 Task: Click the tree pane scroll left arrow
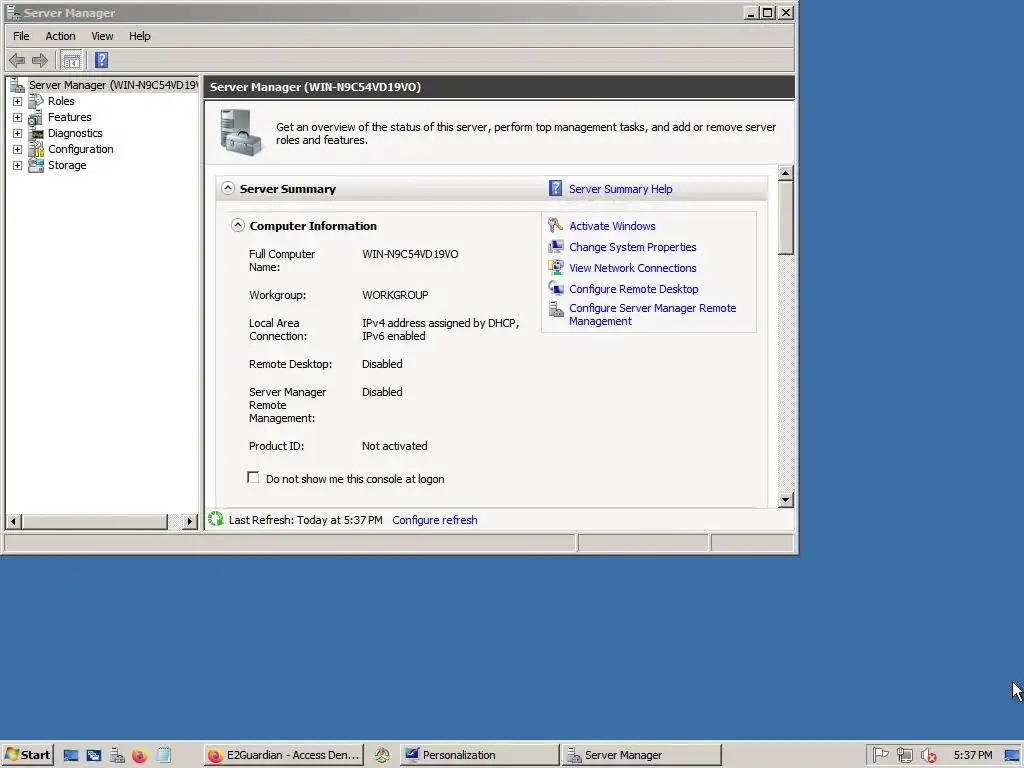pos(14,521)
